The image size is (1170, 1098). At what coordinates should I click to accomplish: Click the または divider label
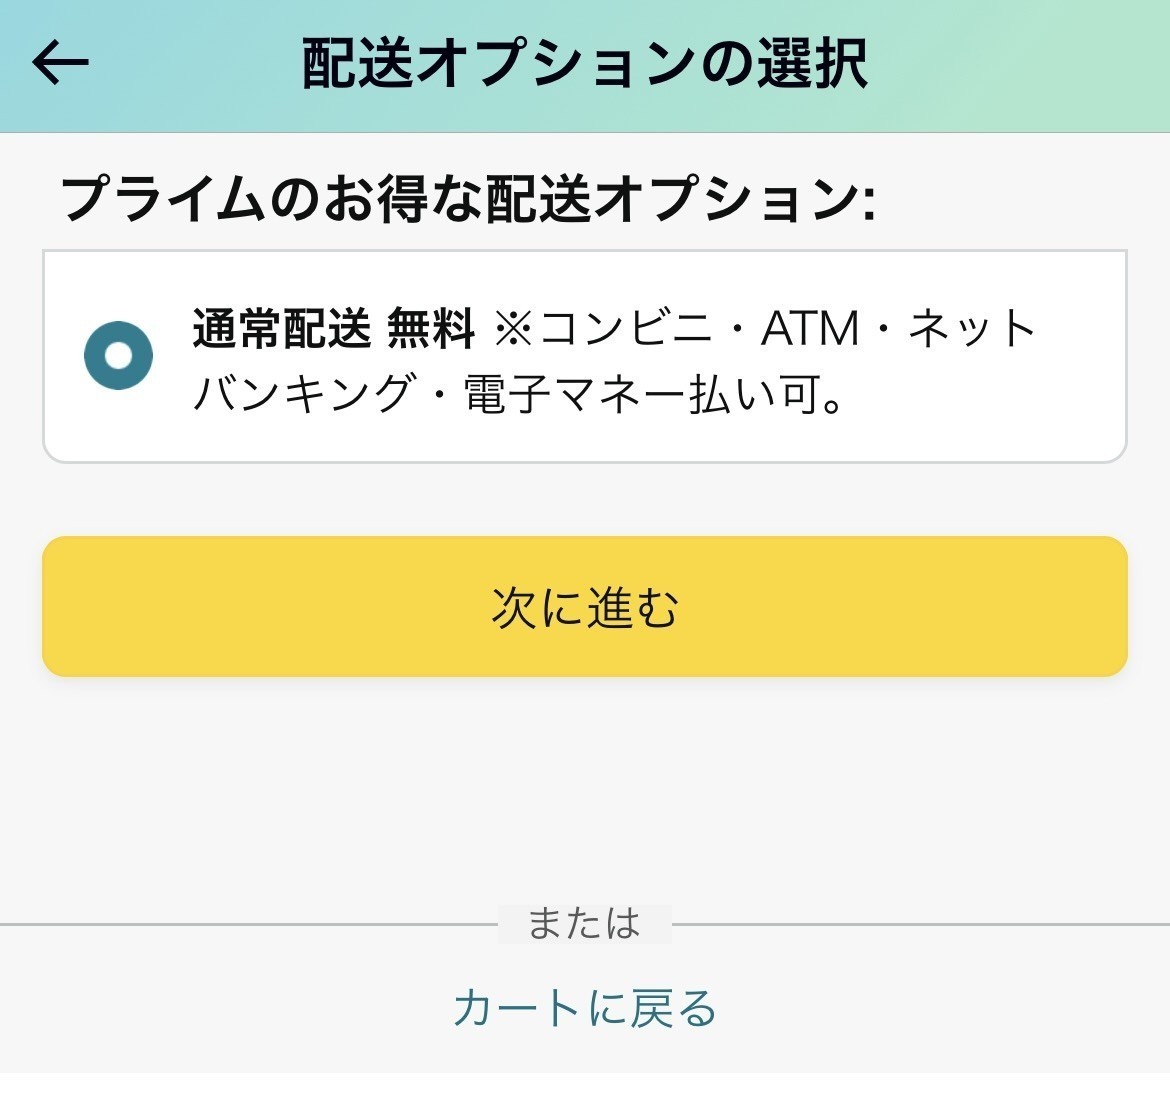click(585, 925)
